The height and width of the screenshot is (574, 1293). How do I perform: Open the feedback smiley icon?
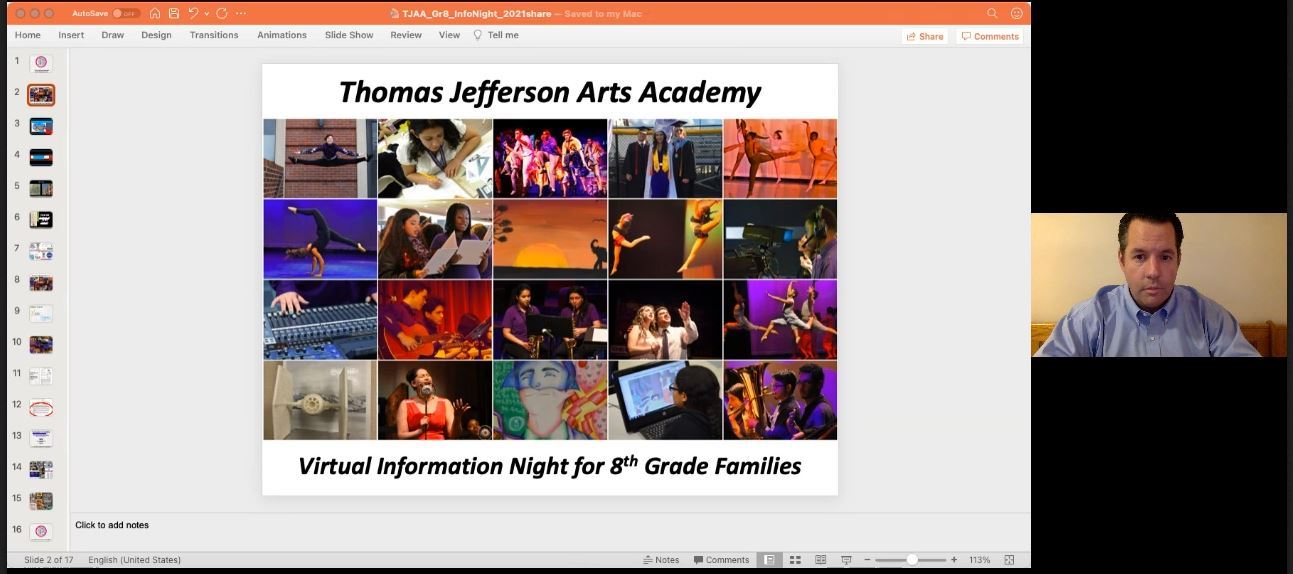click(1017, 13)
